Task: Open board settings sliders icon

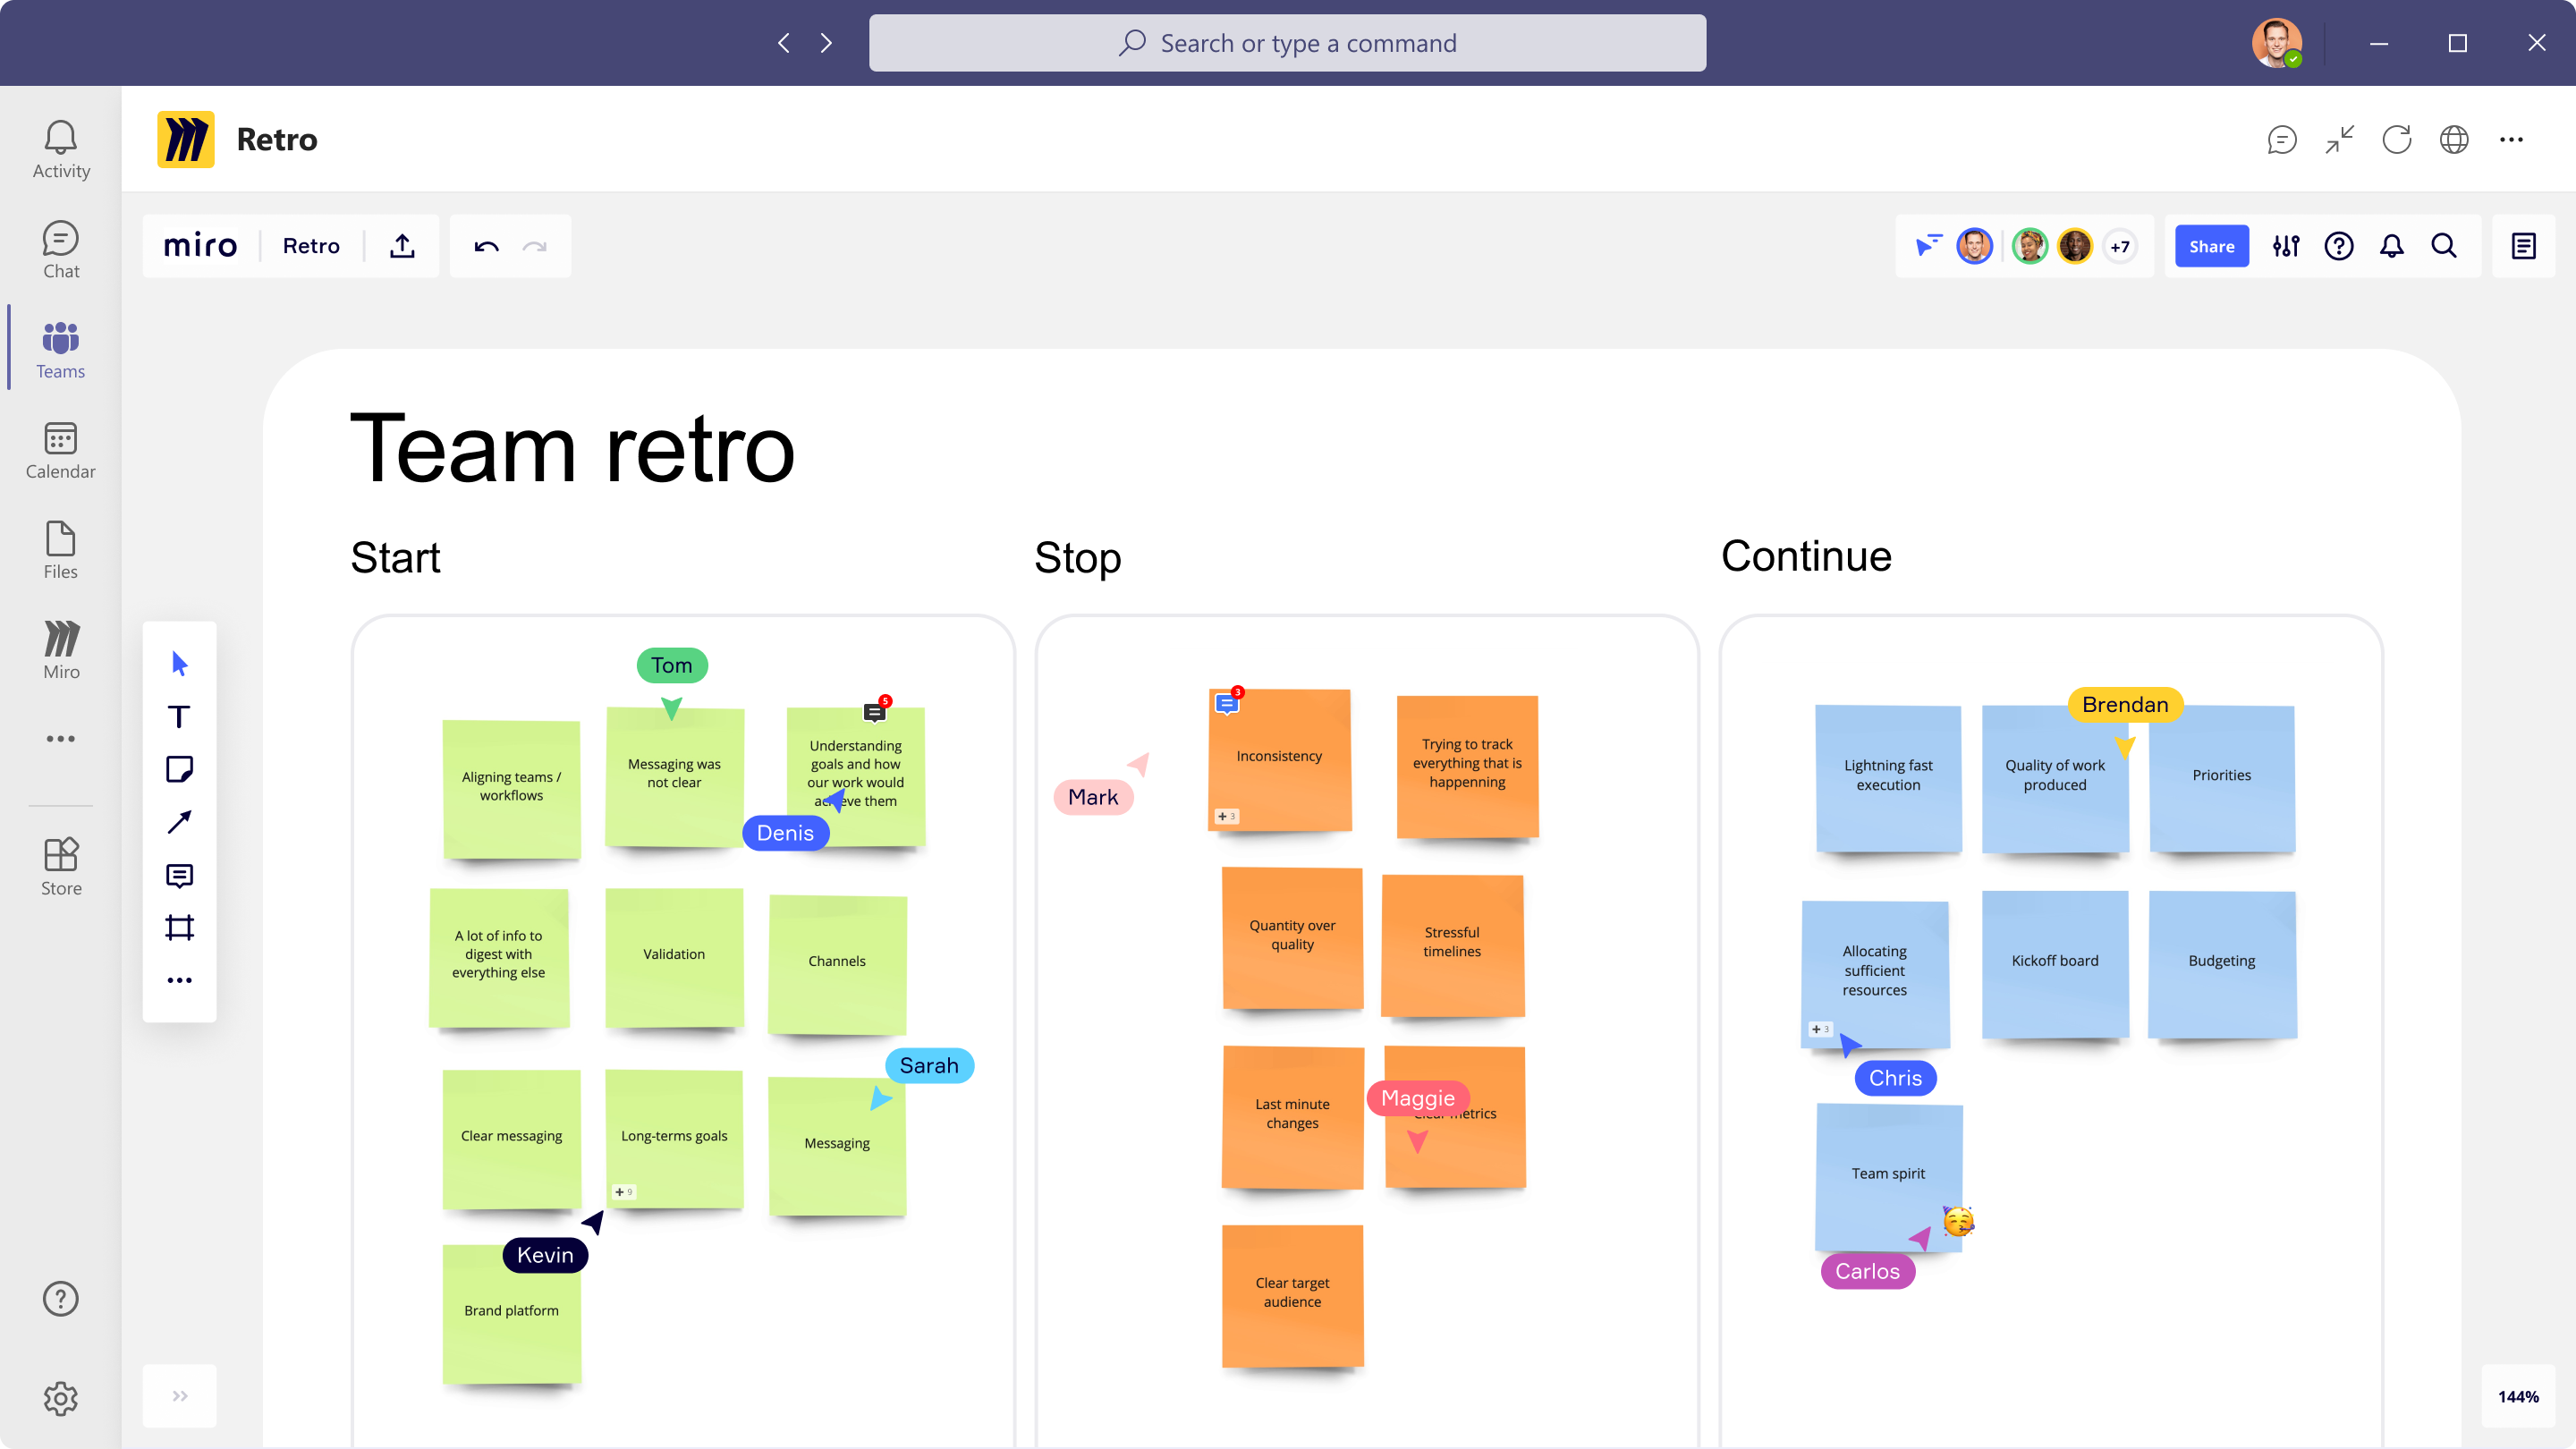Action: click(2285, 246)
